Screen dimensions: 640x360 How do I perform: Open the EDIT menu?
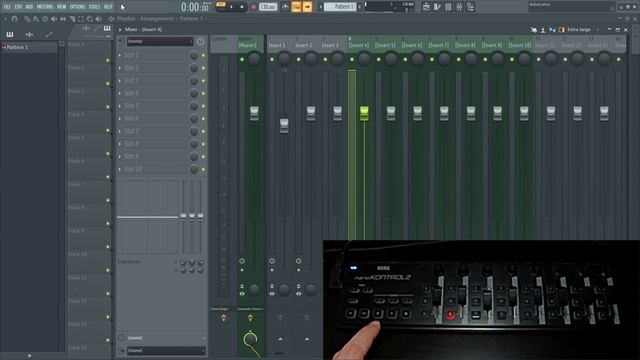click(18, 7)
